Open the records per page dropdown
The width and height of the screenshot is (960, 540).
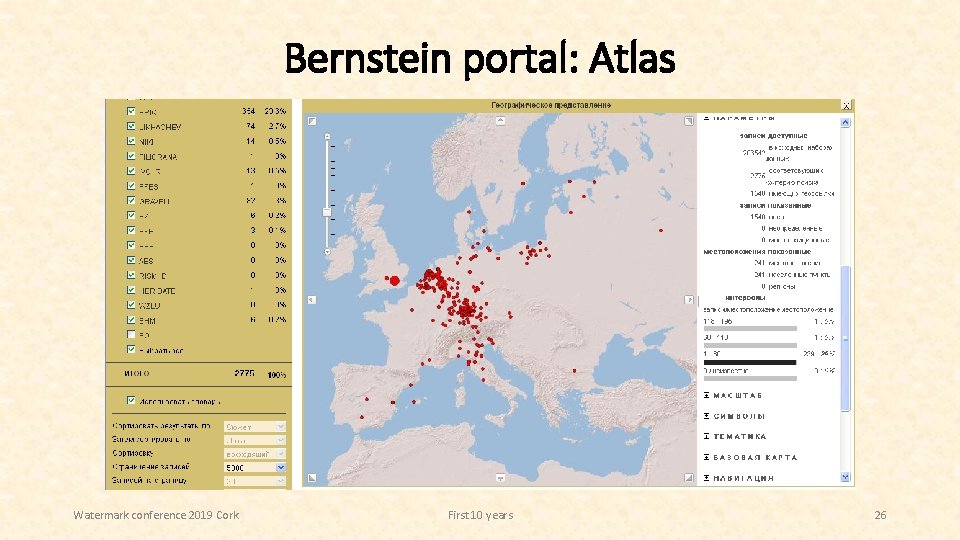pyautogui.click(x=255, y=481)
